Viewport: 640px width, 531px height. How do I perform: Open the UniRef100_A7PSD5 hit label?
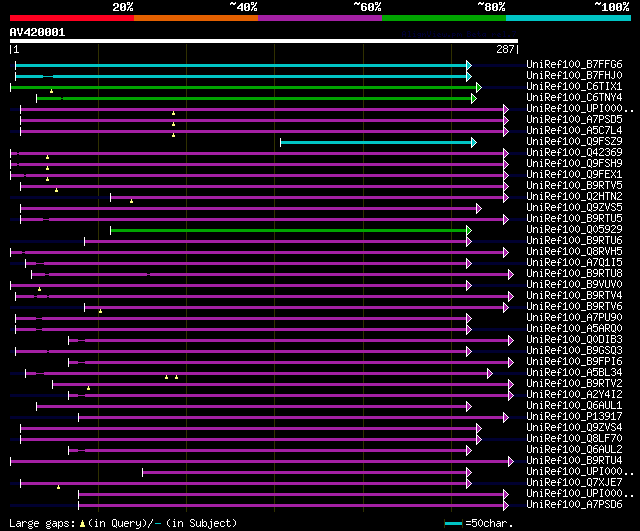tap(574, 120)
